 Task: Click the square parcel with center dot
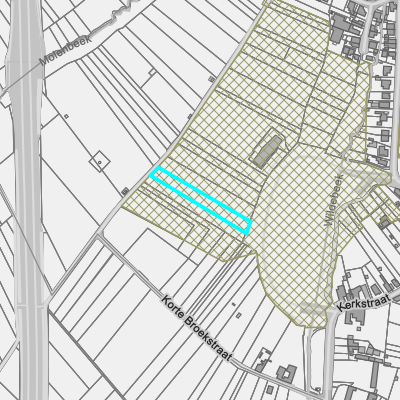[x=100, y=161]
